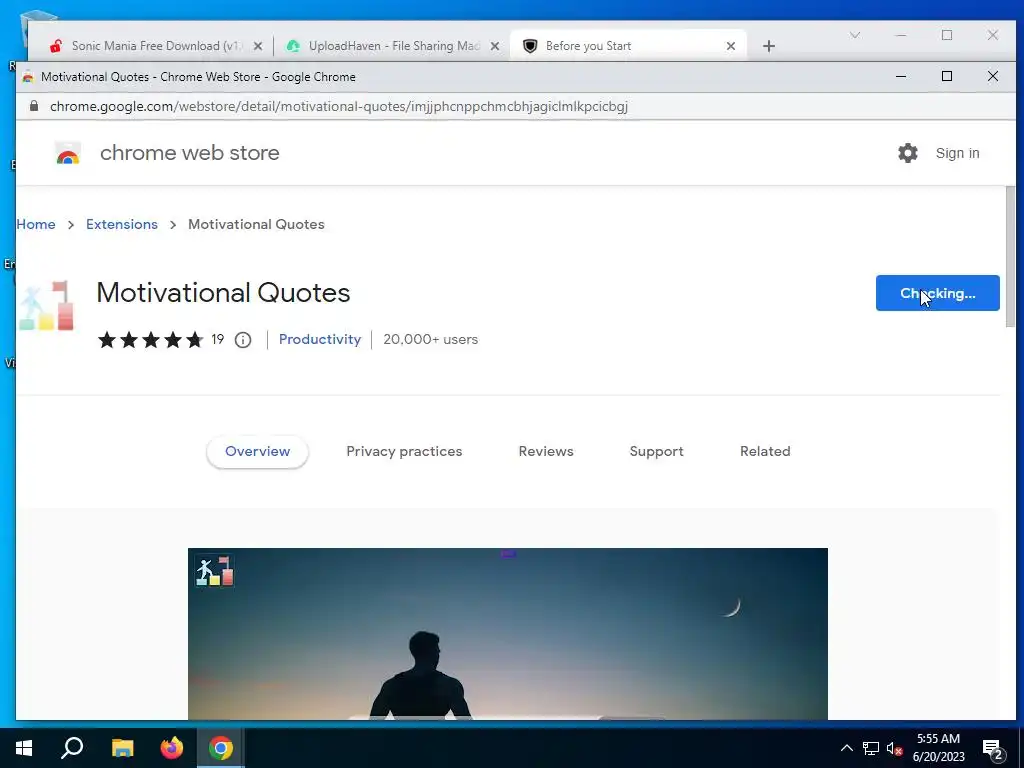The height and width of the screenshot is (768, 1024).
Task: Maximize the Chrome Web Store popup window
Action: (947, 76)
